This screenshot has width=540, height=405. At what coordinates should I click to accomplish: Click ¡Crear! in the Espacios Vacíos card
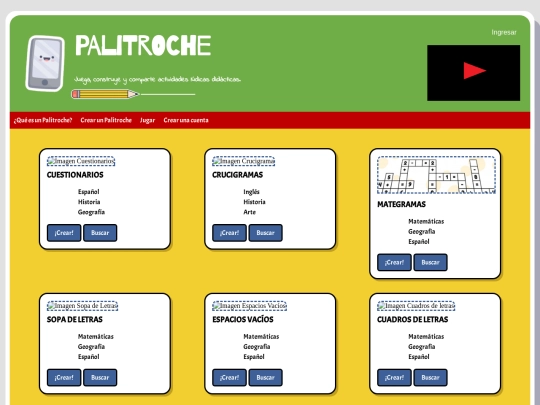tap(229, 377)
